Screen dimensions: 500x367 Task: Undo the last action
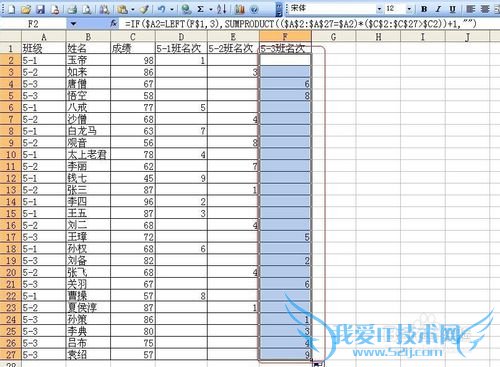tap(162, 9)
